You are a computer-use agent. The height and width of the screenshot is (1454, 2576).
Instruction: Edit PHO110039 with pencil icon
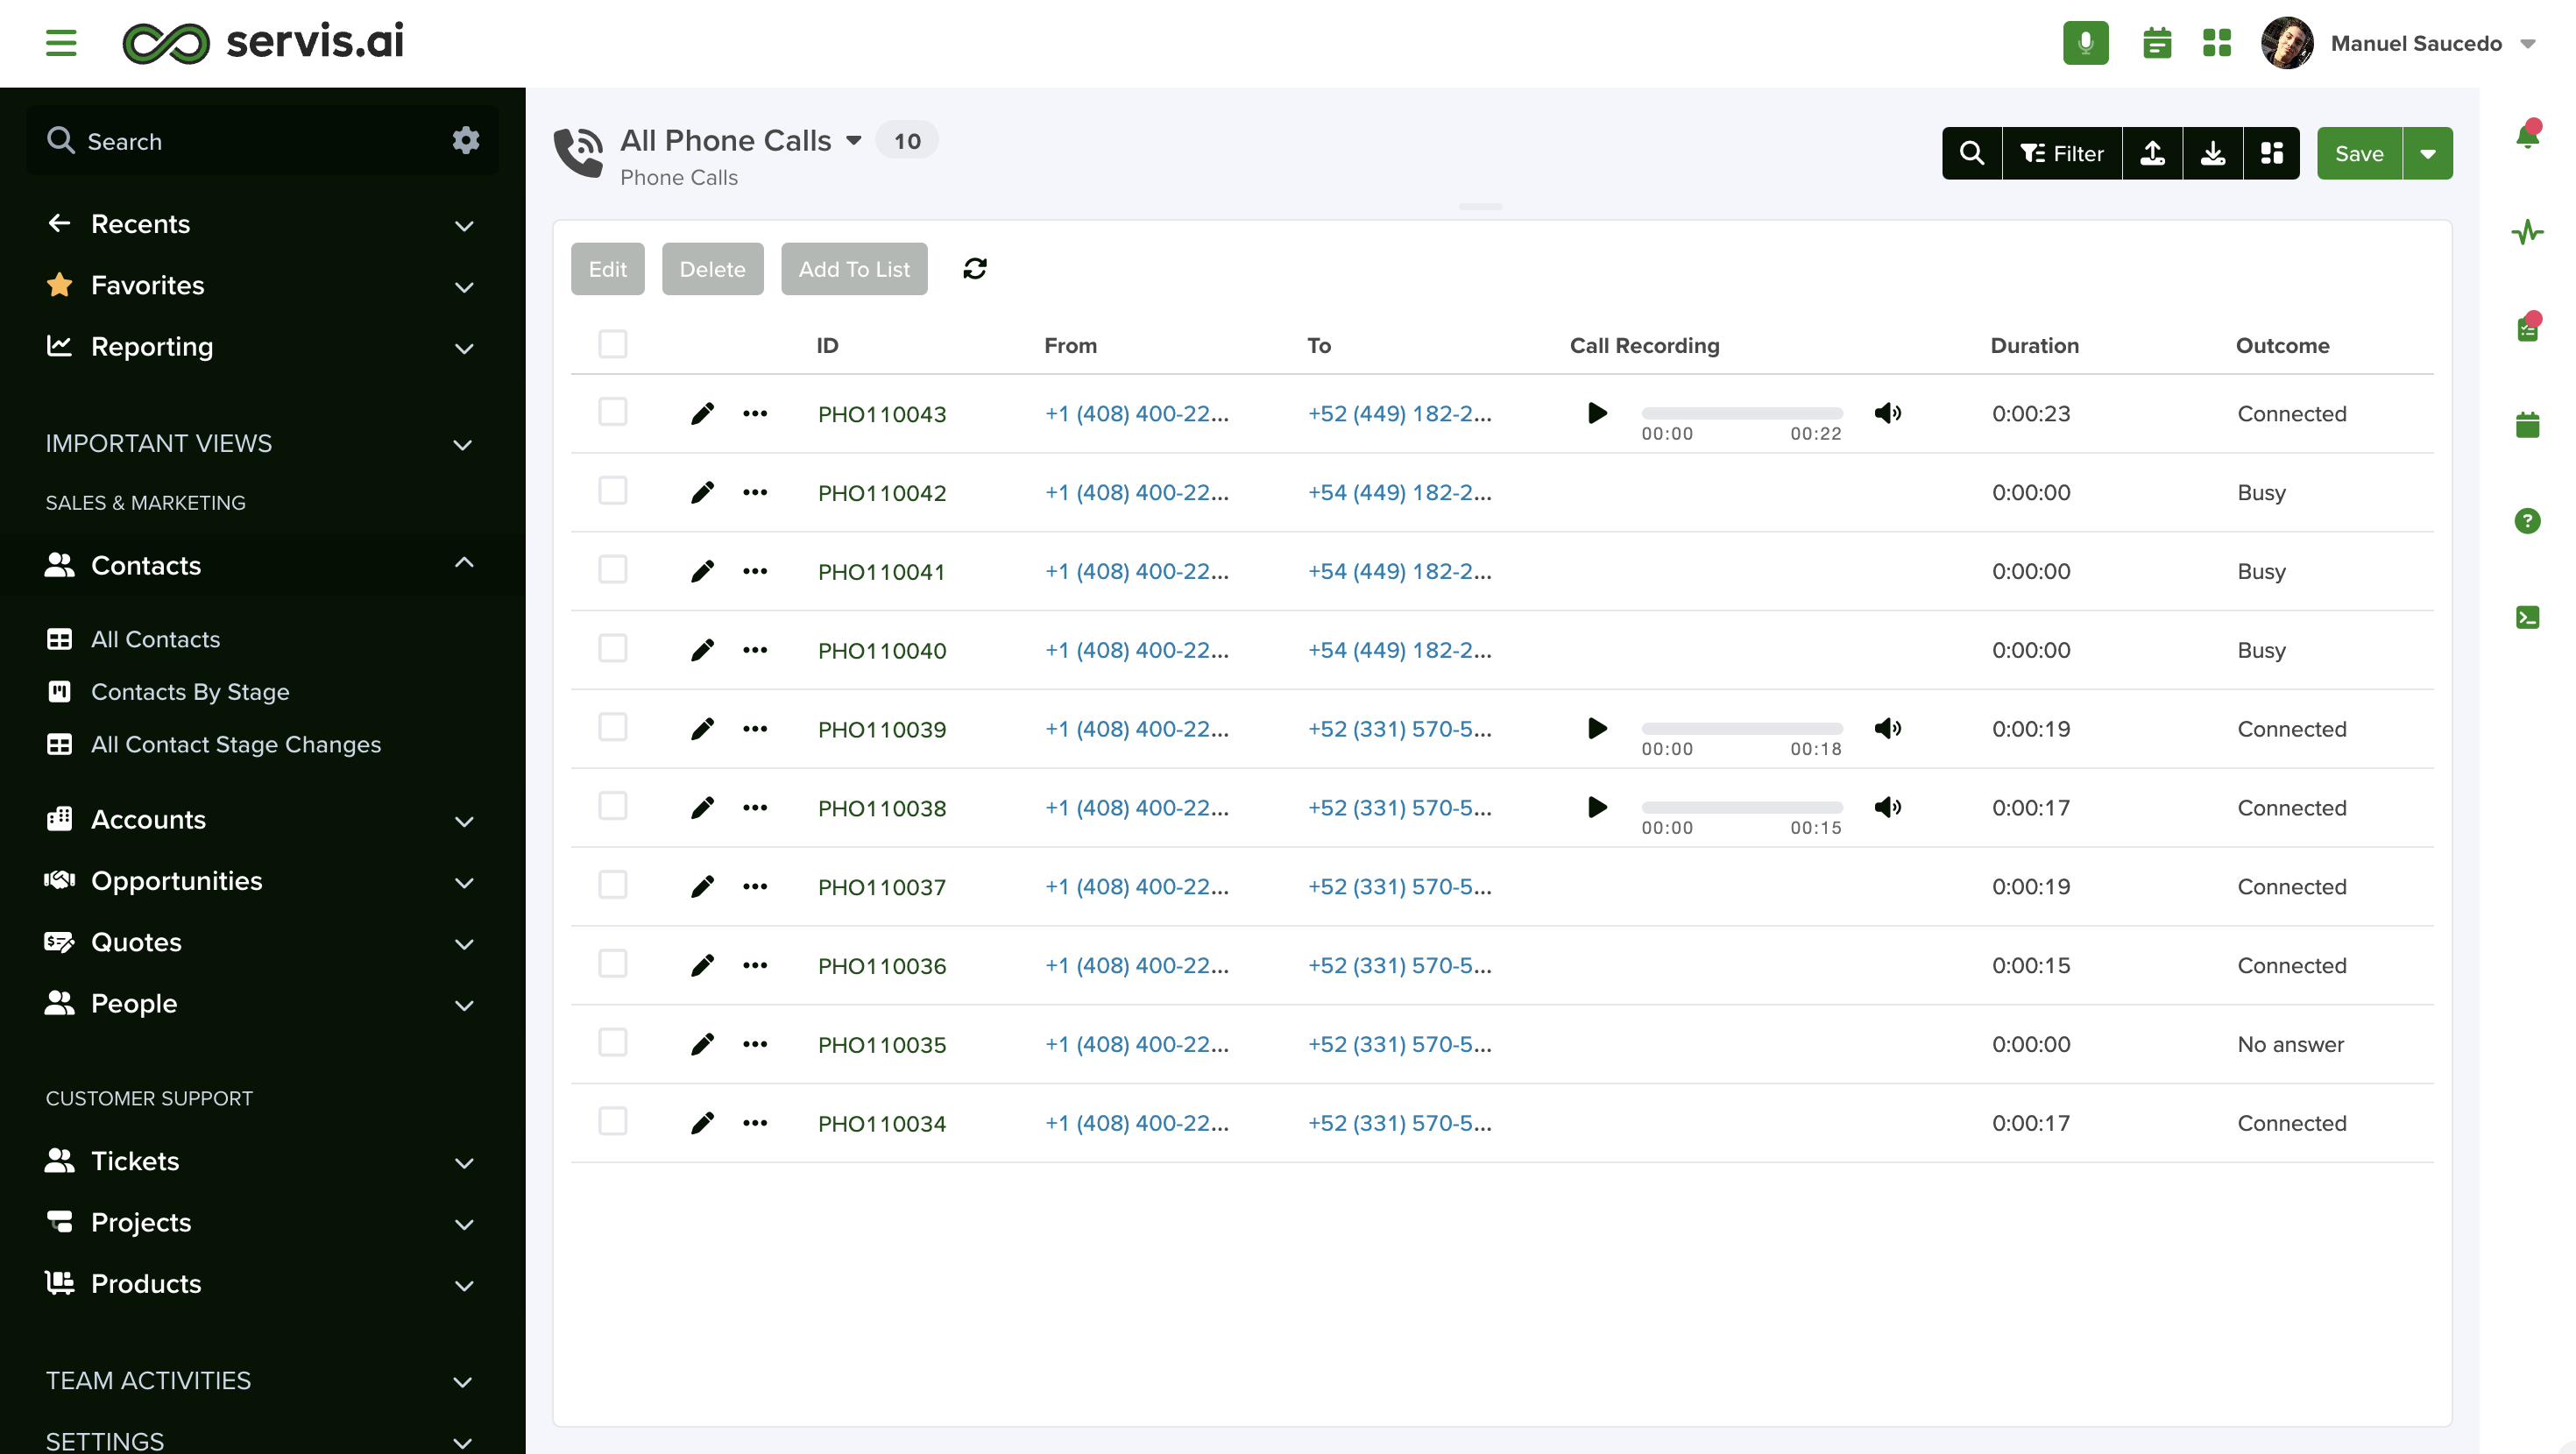click(702, 729)
